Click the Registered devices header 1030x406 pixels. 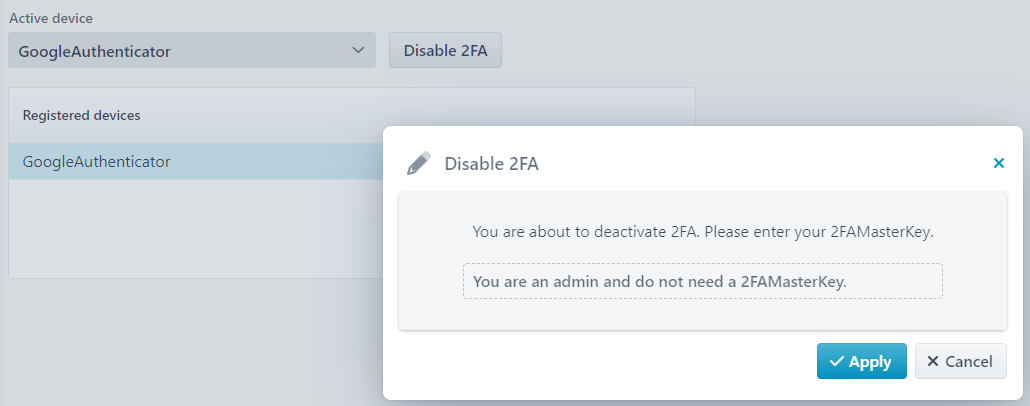pos(81,115)
